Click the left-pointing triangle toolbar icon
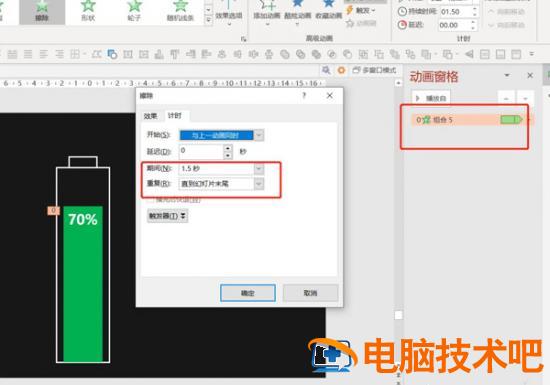 coord(469,54)
